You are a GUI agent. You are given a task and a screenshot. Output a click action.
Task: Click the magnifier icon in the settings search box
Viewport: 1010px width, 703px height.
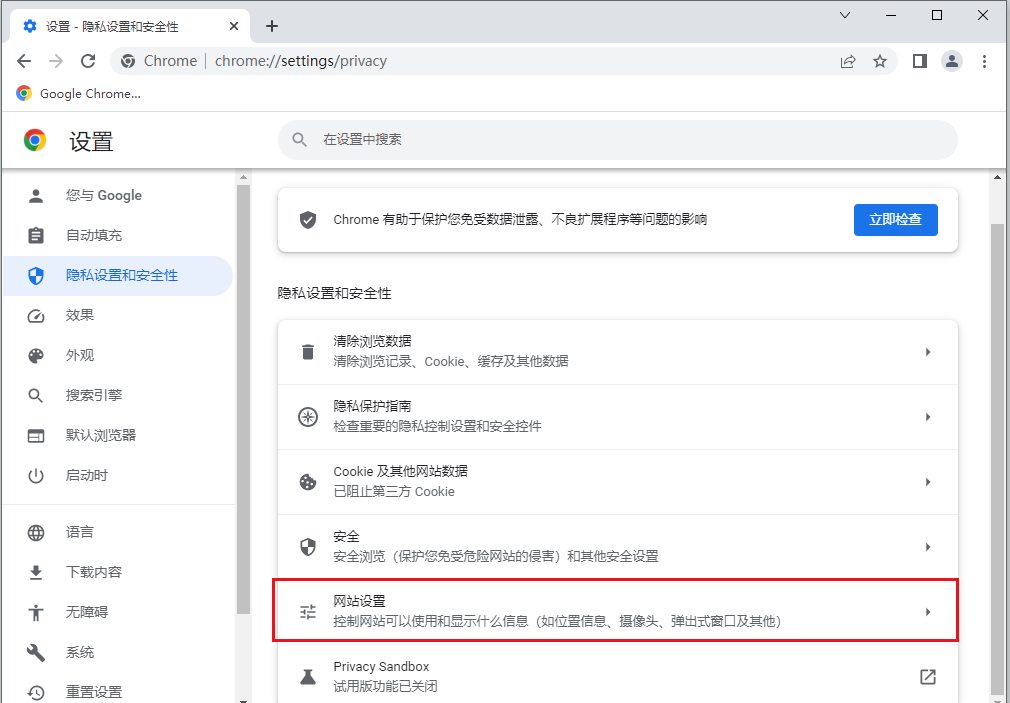pyautogui.click(x=300, y=140)
